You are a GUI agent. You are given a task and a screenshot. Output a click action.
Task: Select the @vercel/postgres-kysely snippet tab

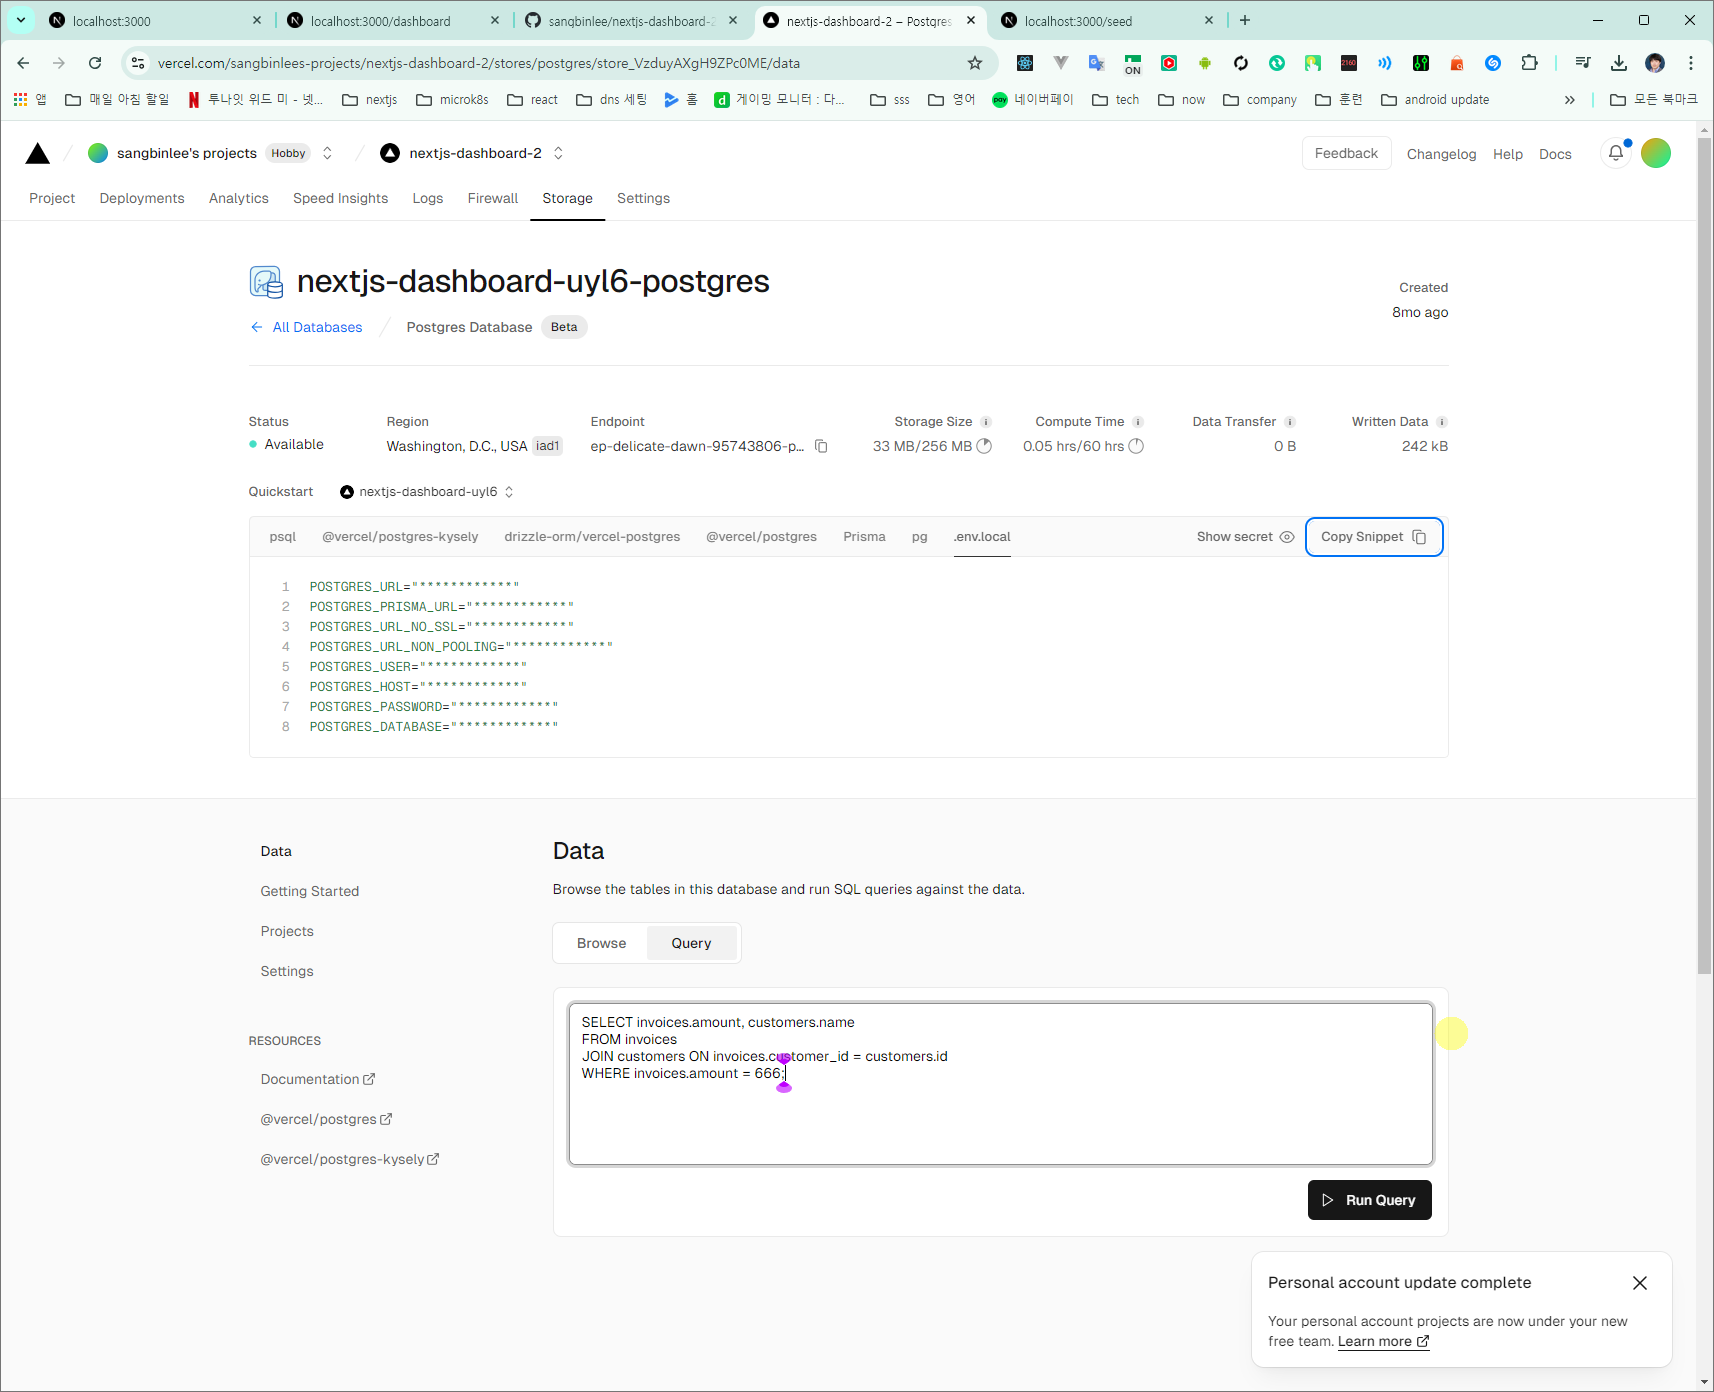pos(400,537)
